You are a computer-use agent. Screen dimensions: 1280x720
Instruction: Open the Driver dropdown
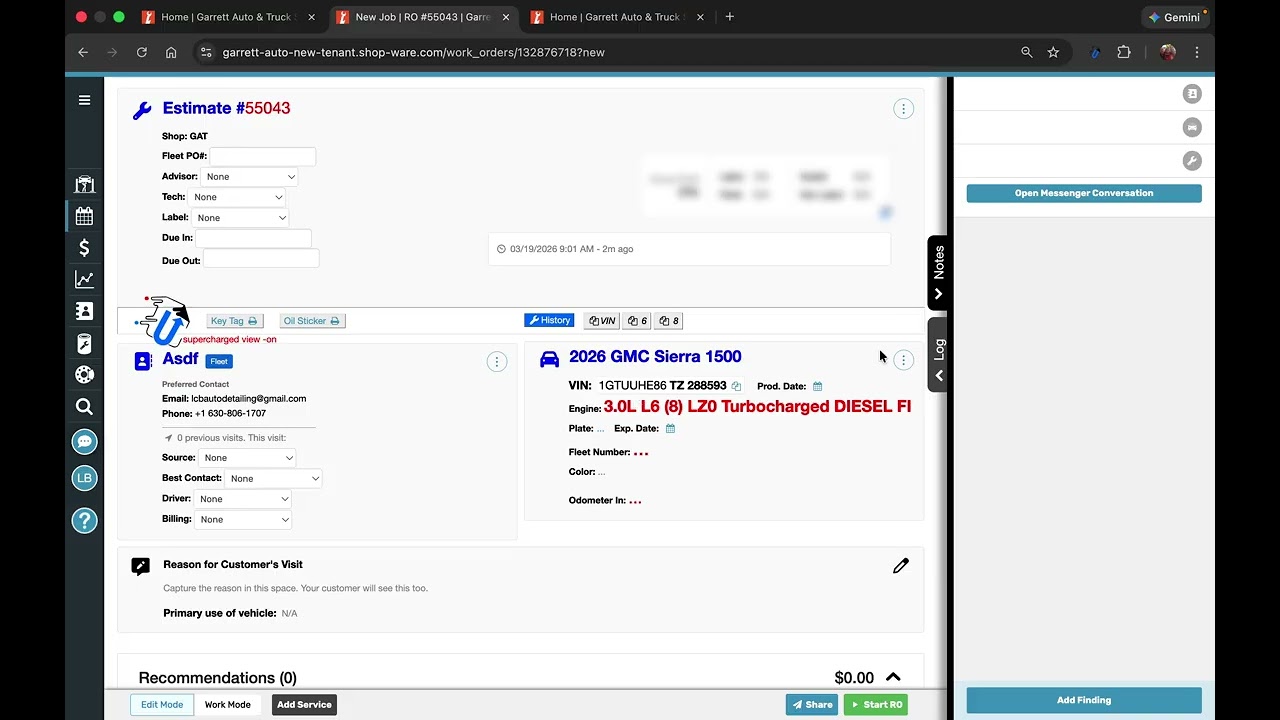point(243,499)
